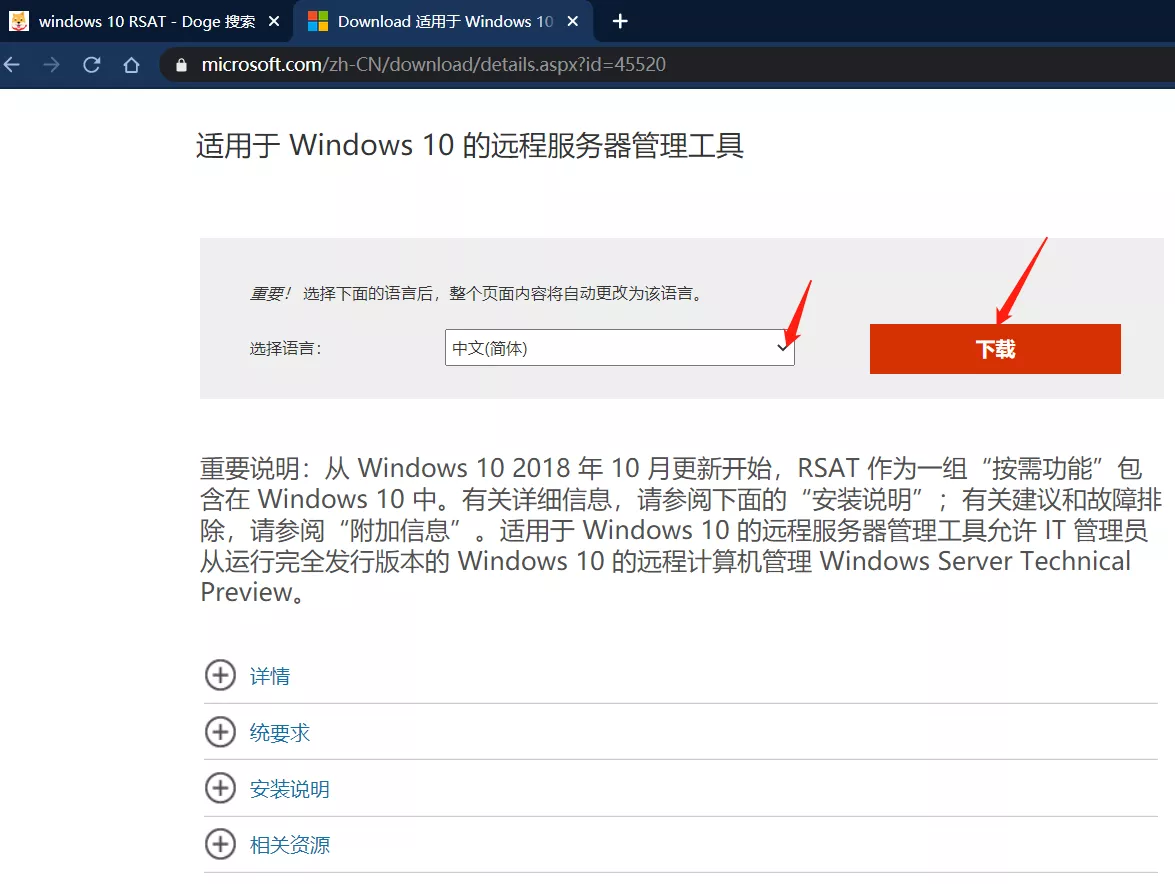Open the 详情 link
The height and width of the screenshot is (884, 1175).
click(269, 677)
